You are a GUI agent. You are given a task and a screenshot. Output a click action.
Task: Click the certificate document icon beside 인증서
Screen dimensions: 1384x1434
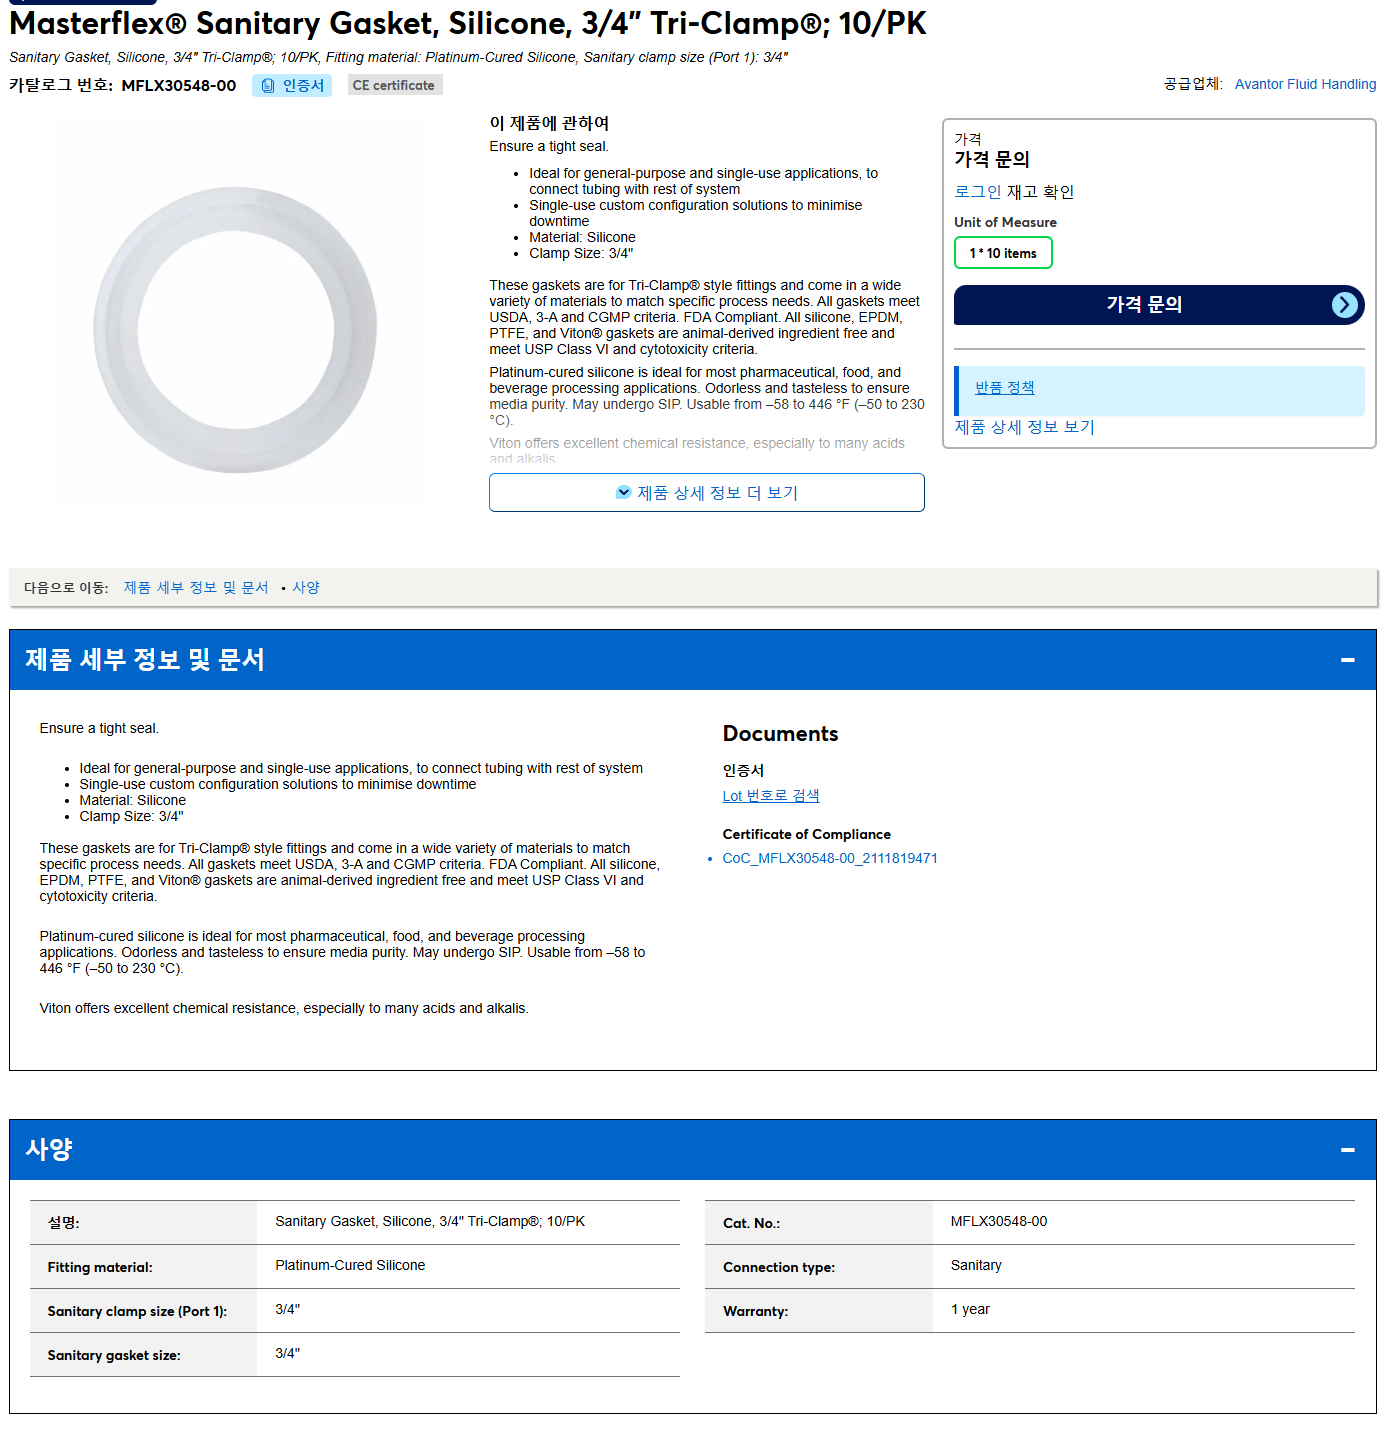point(268,86)
